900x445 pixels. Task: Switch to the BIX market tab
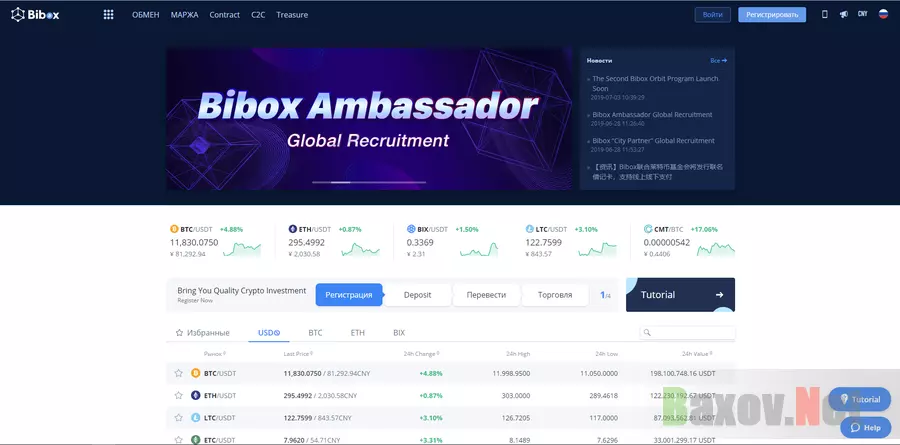[399, 332]
